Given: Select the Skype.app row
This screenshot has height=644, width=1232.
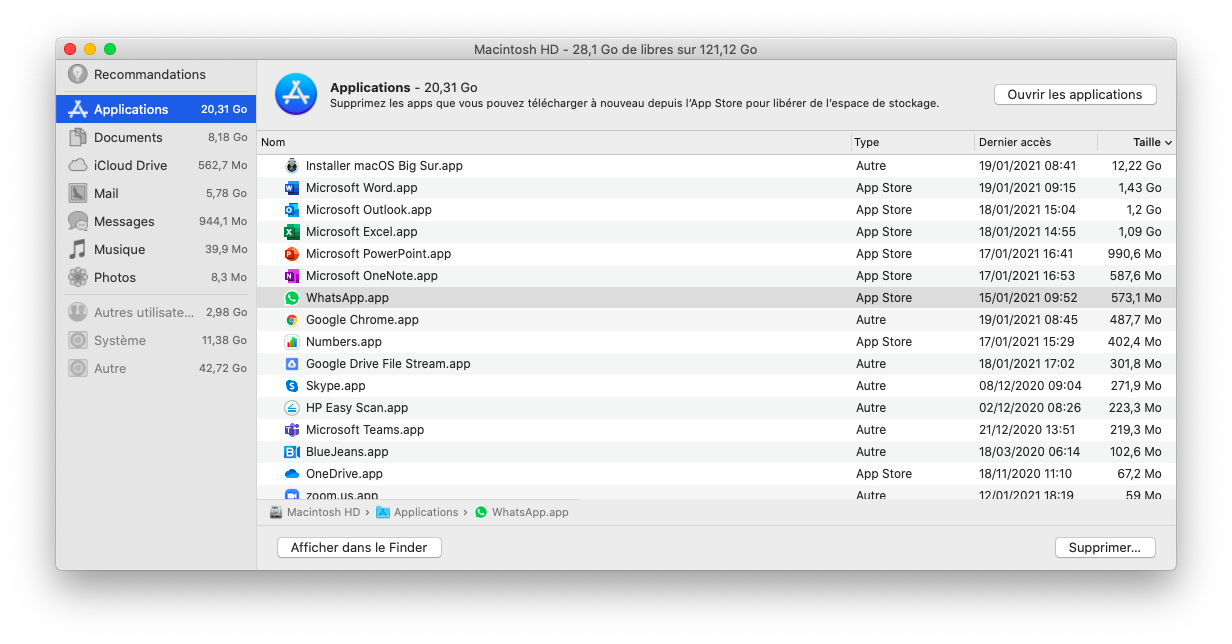Looking at the screenshot, I should (x=716, y=386).
